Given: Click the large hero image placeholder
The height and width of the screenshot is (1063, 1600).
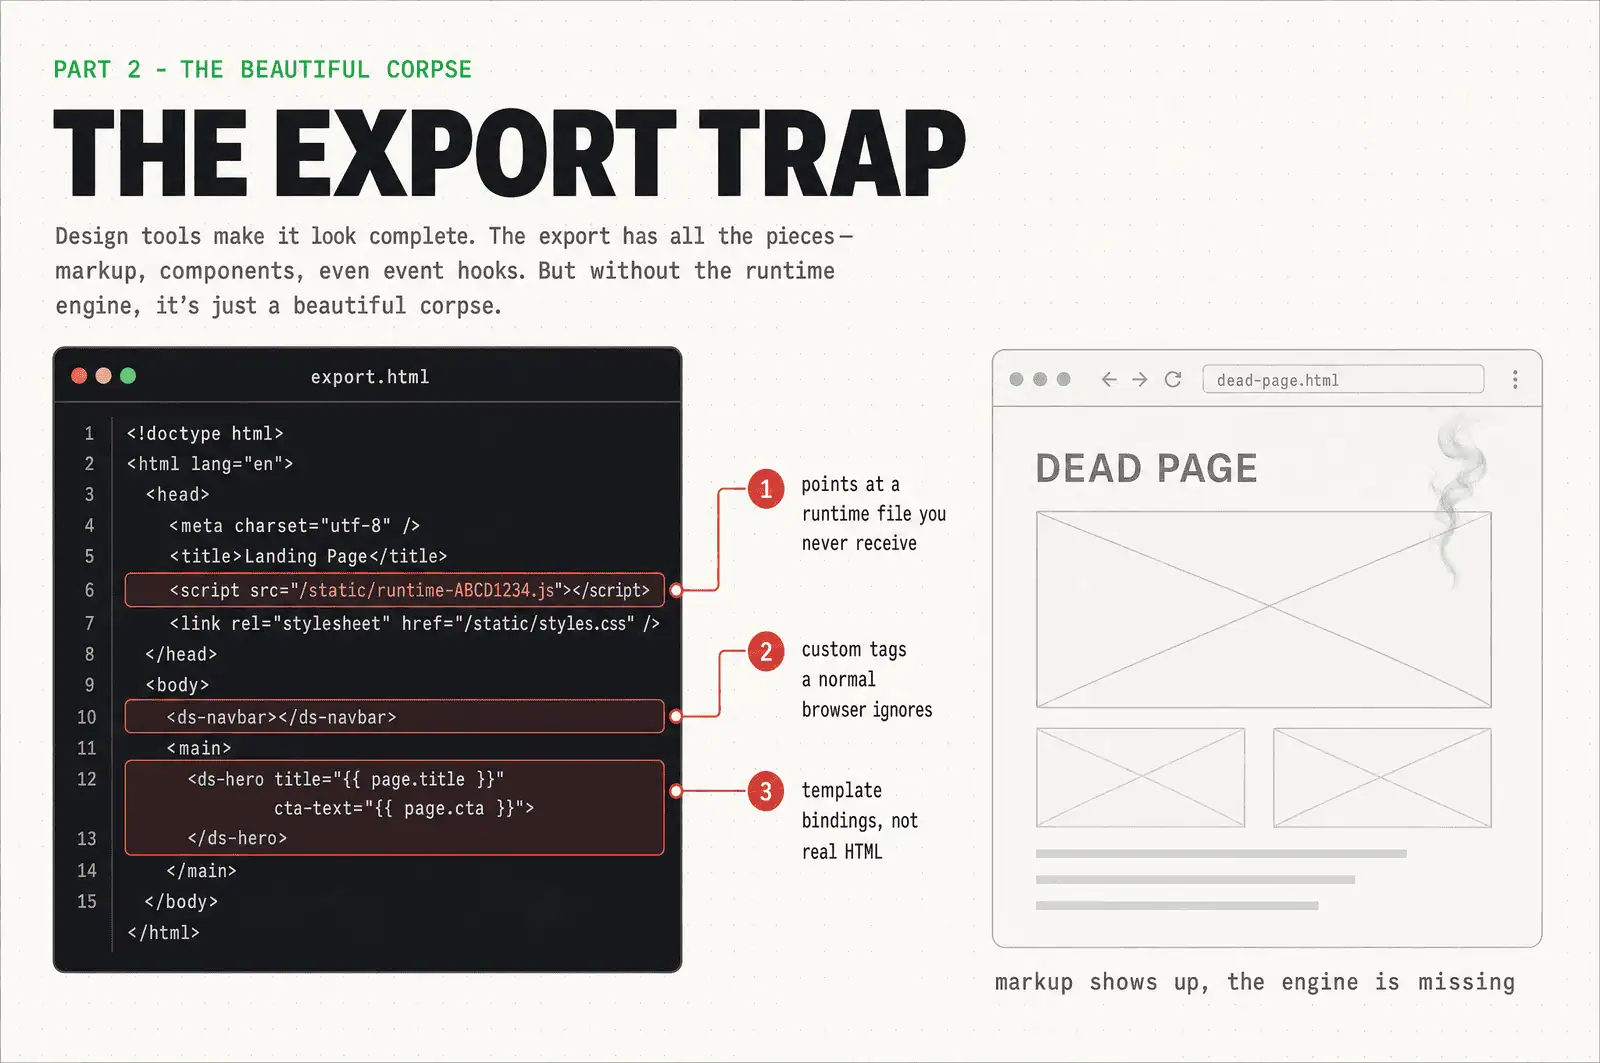Looking at the screenshot, I should [1263, 609].
